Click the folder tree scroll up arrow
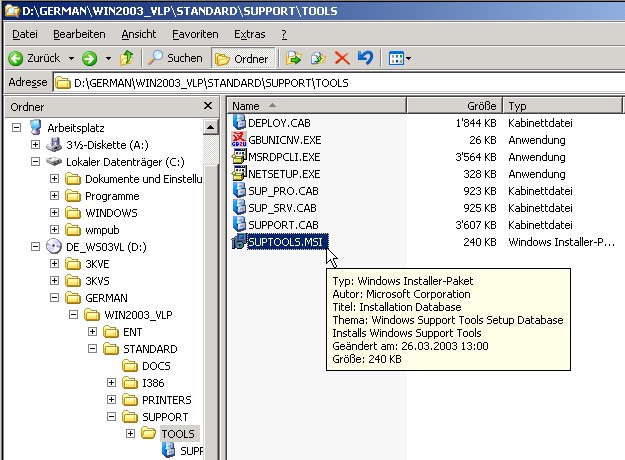The width and height of the screenshot is (625, 460). (210, 128)
